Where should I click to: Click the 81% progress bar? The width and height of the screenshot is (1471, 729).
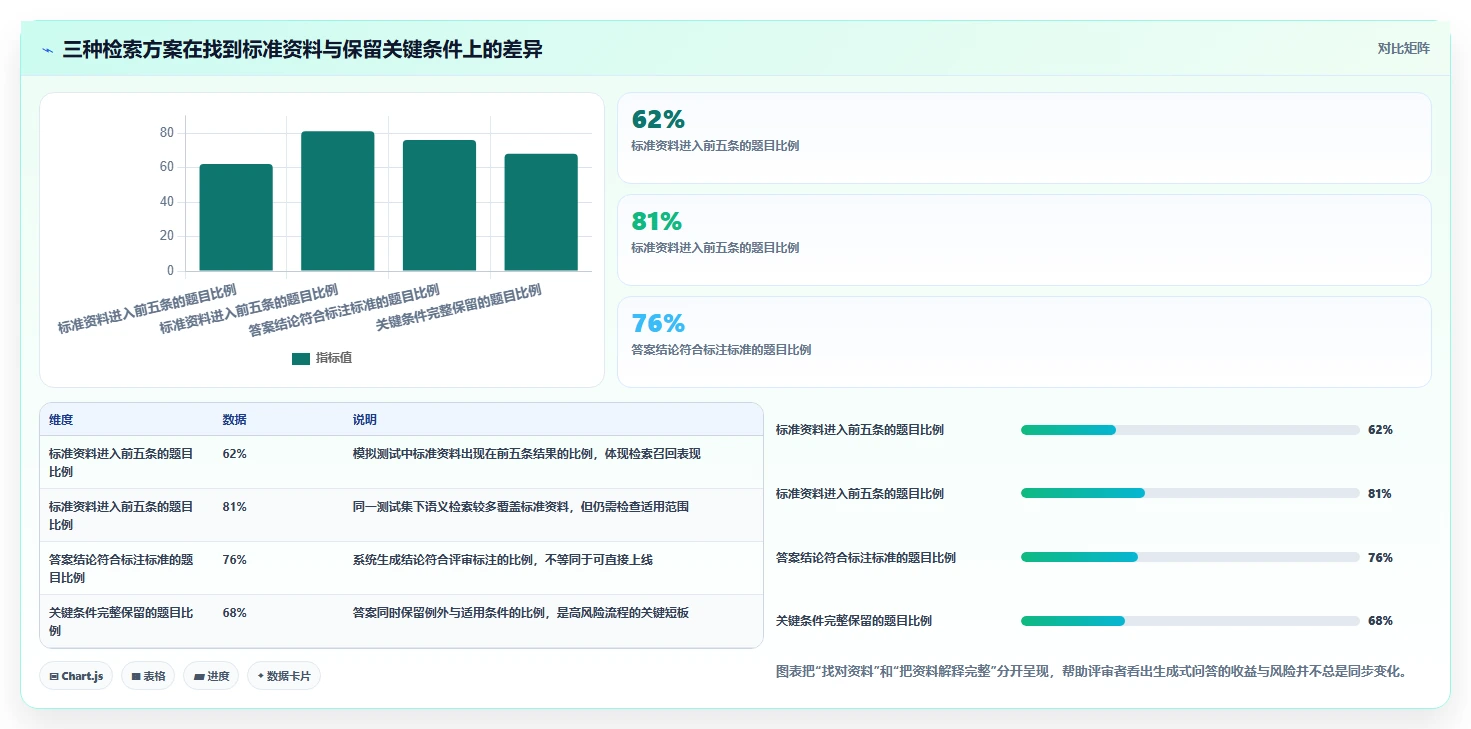(1190, 494)
